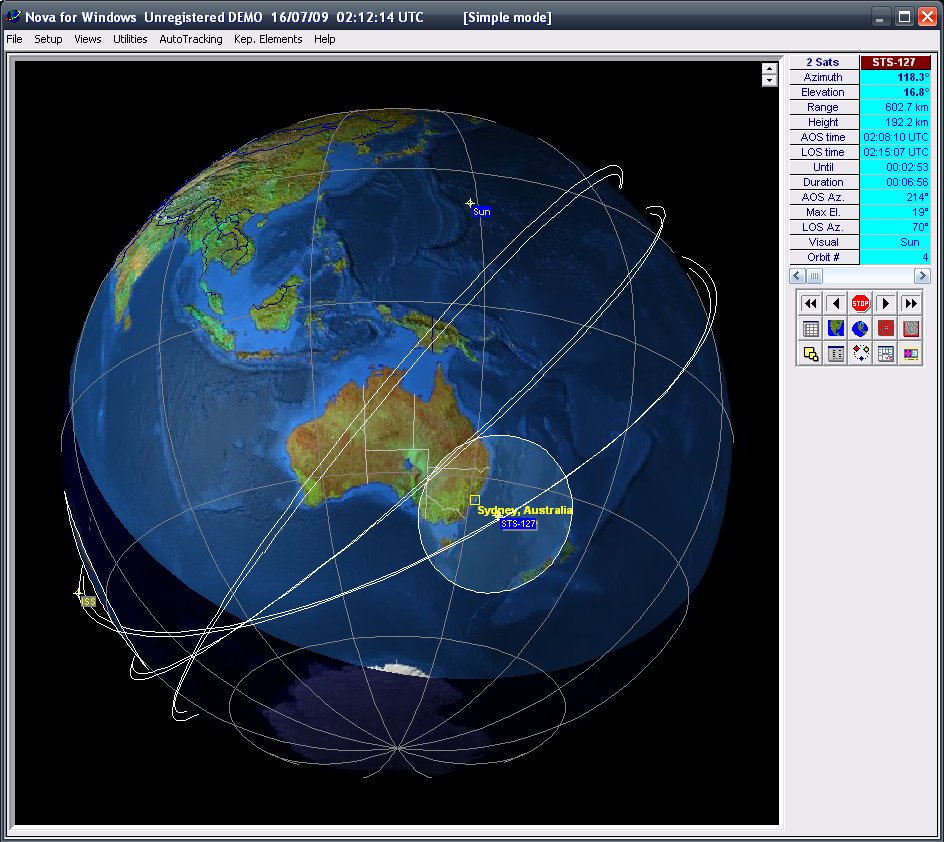The image size is (944, 842).
Task: Minimize the Nova for Windows window
Action: [881, 17]
